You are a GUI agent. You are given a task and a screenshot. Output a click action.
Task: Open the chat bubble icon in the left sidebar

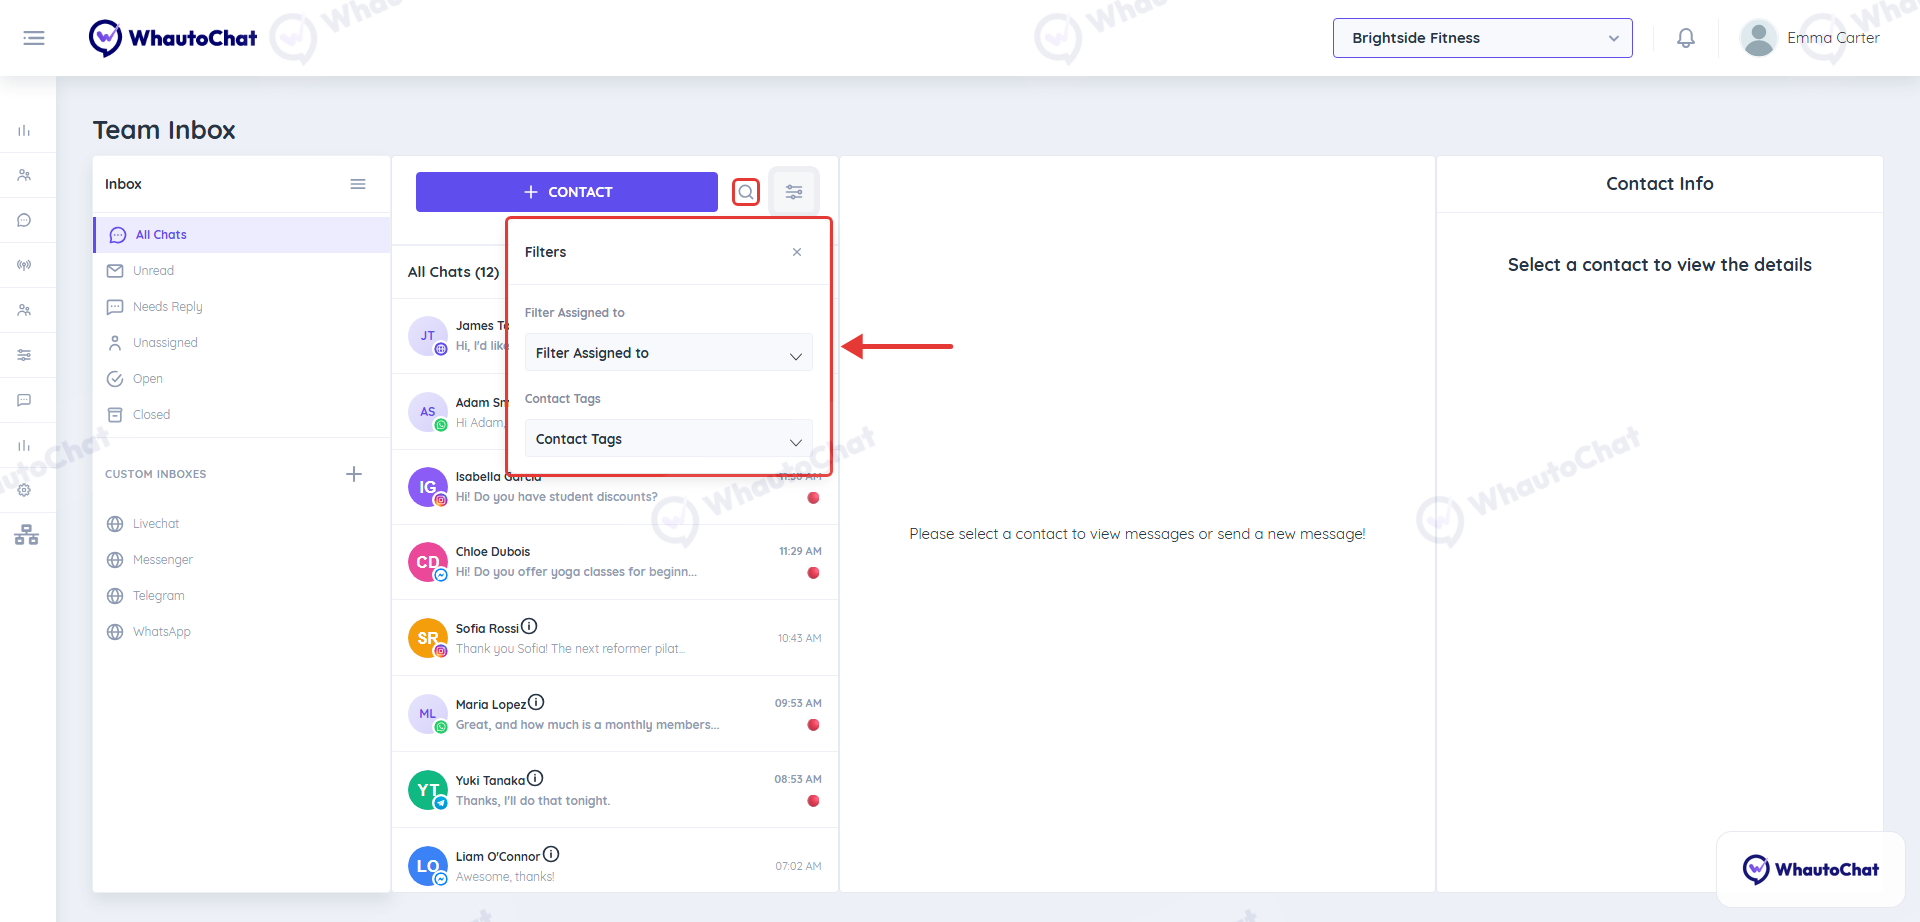(x=24, y=220)
